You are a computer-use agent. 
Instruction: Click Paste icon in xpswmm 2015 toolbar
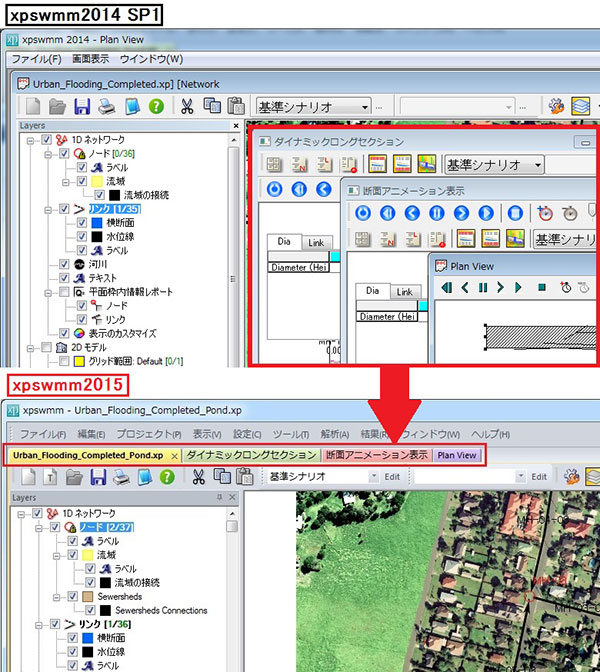click(x=245, y=477)
